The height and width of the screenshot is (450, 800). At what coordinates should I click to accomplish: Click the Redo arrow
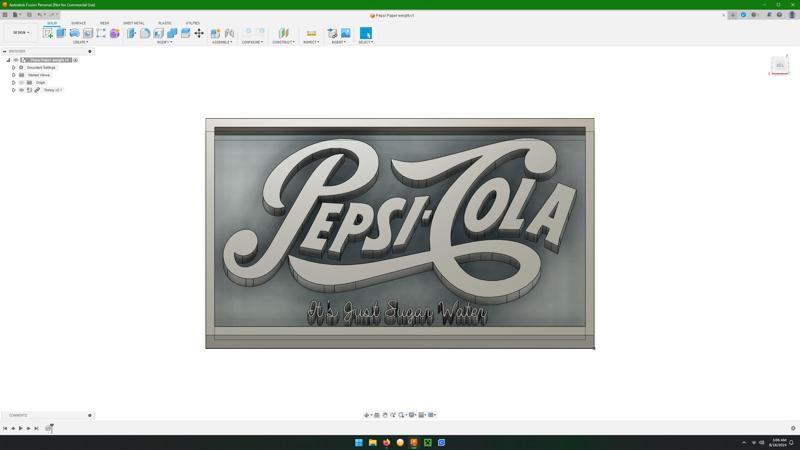(x=52, y=15)
